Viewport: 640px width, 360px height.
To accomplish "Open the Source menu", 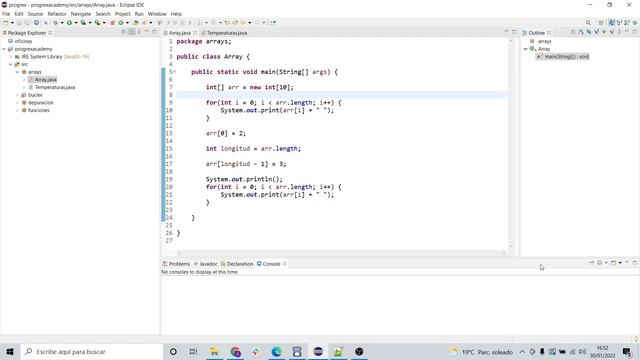I will coord(35,14).
